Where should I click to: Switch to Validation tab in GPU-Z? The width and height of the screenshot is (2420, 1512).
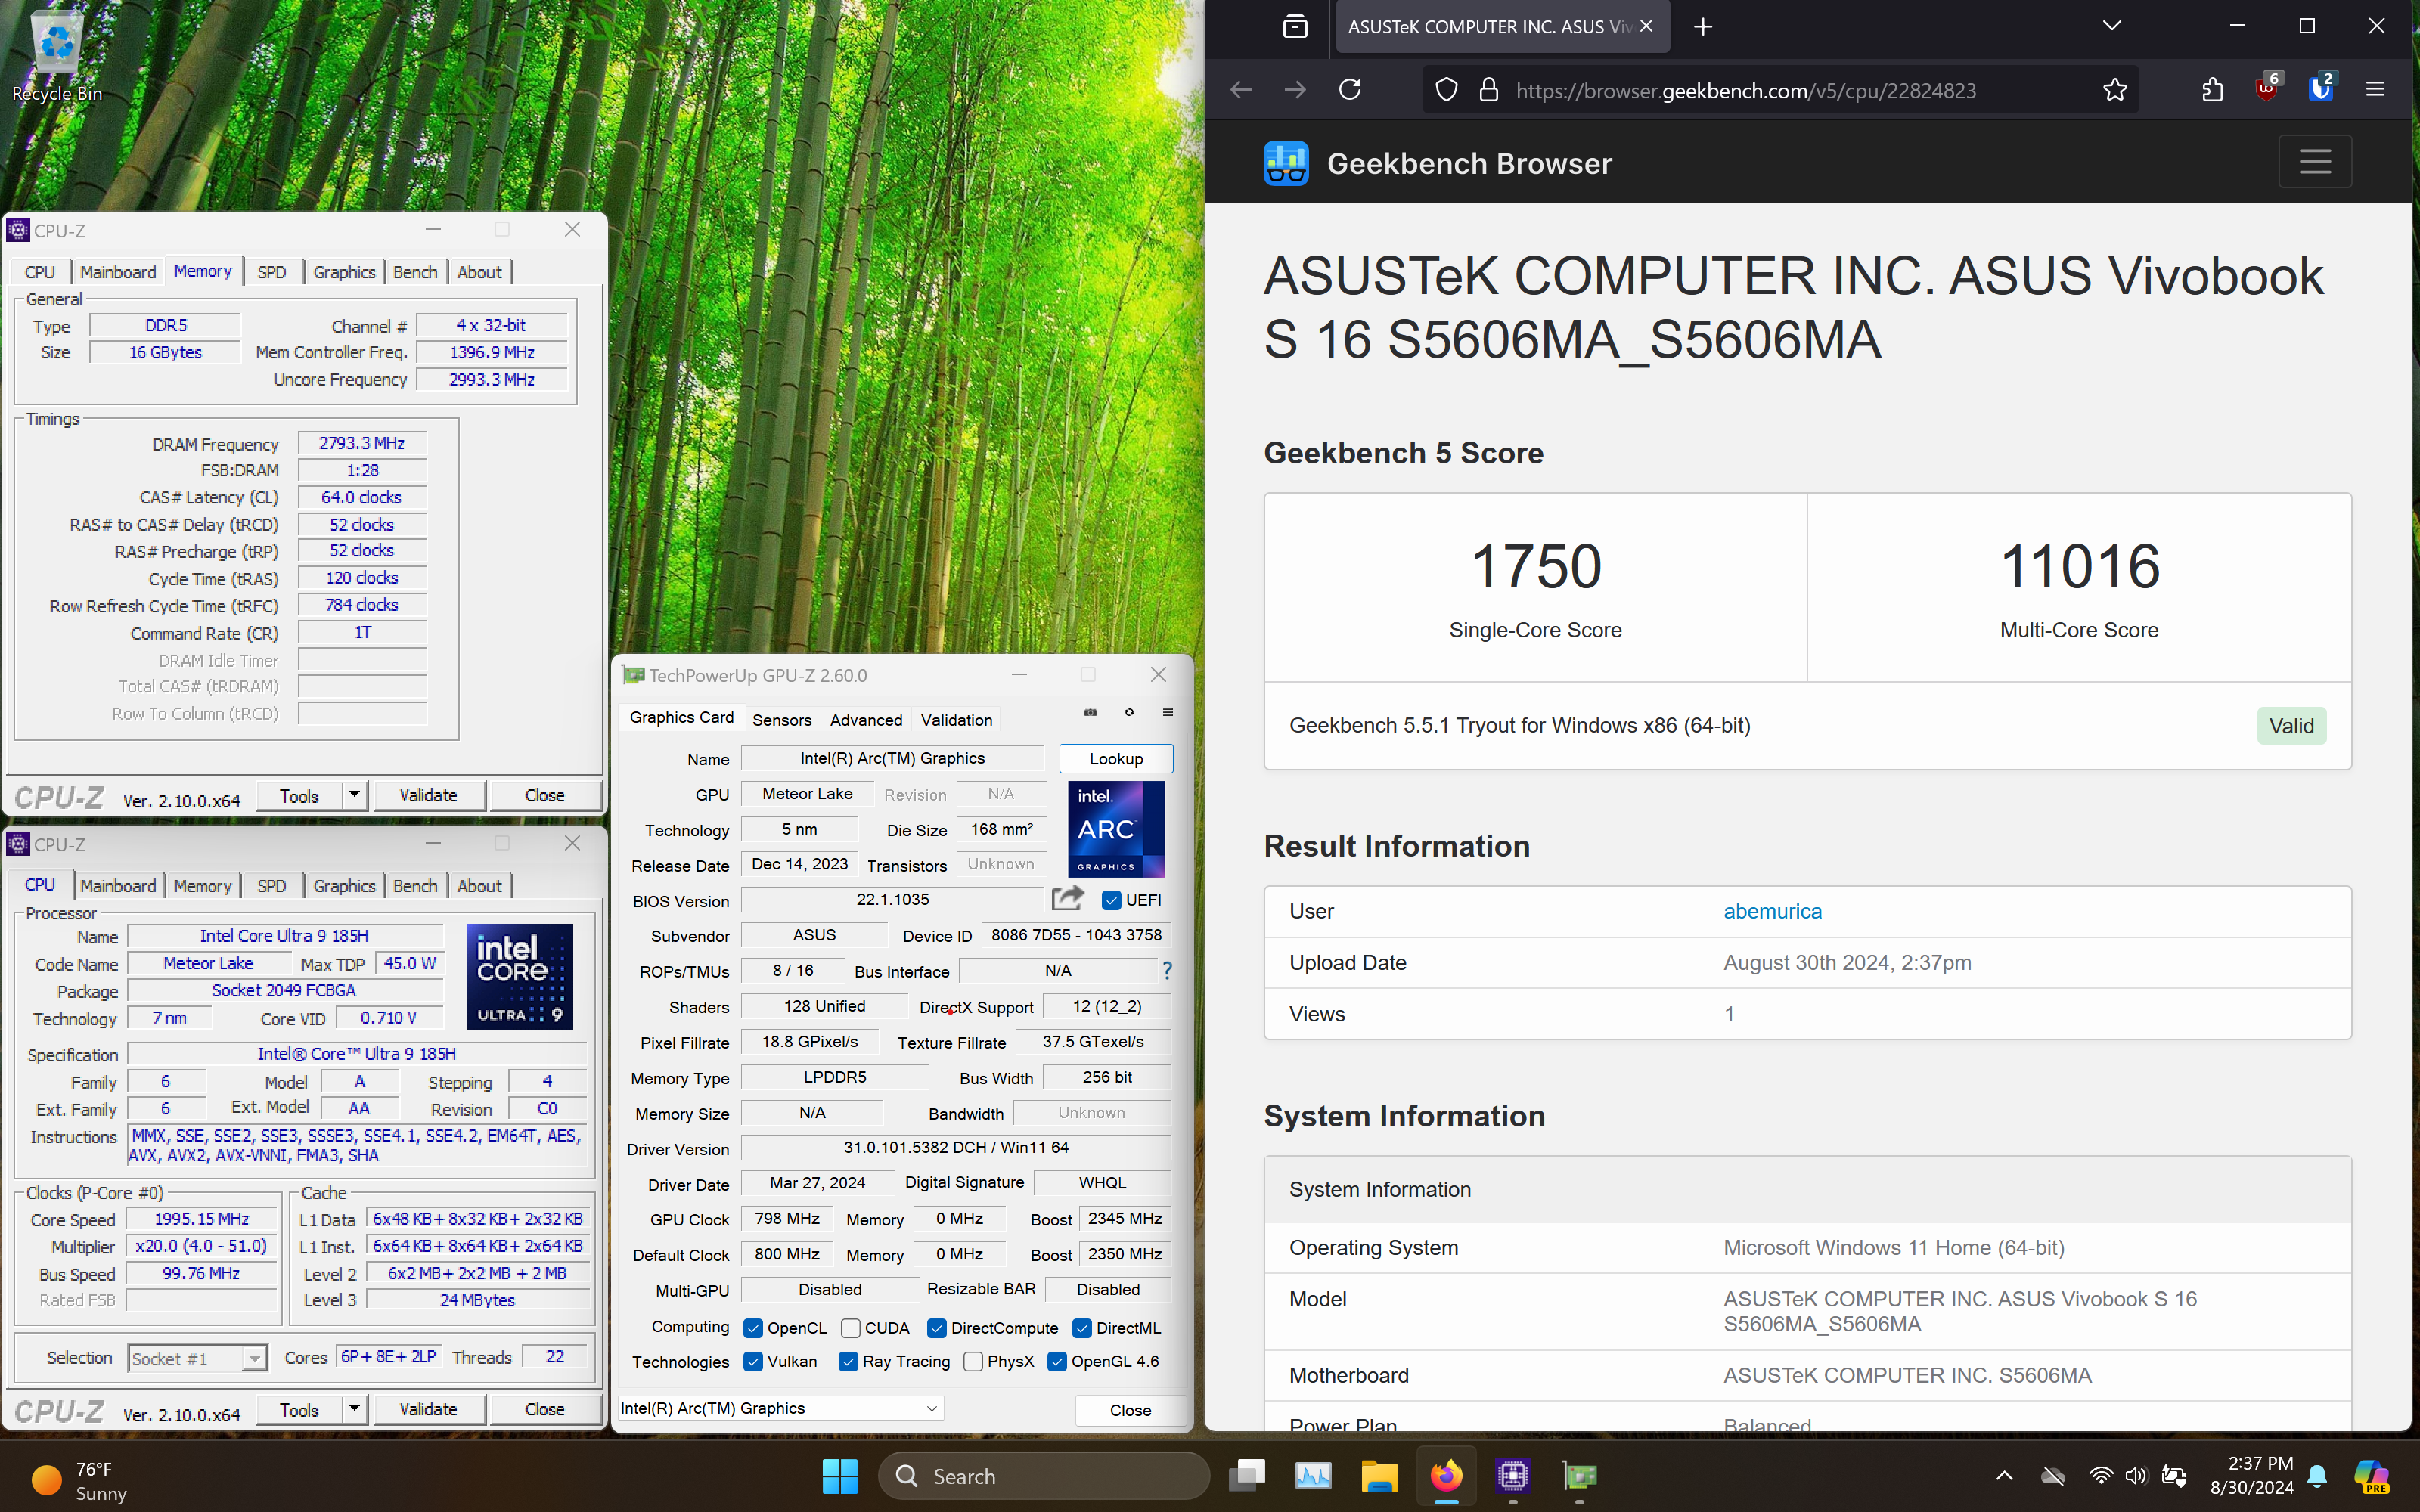click(956, 720)
